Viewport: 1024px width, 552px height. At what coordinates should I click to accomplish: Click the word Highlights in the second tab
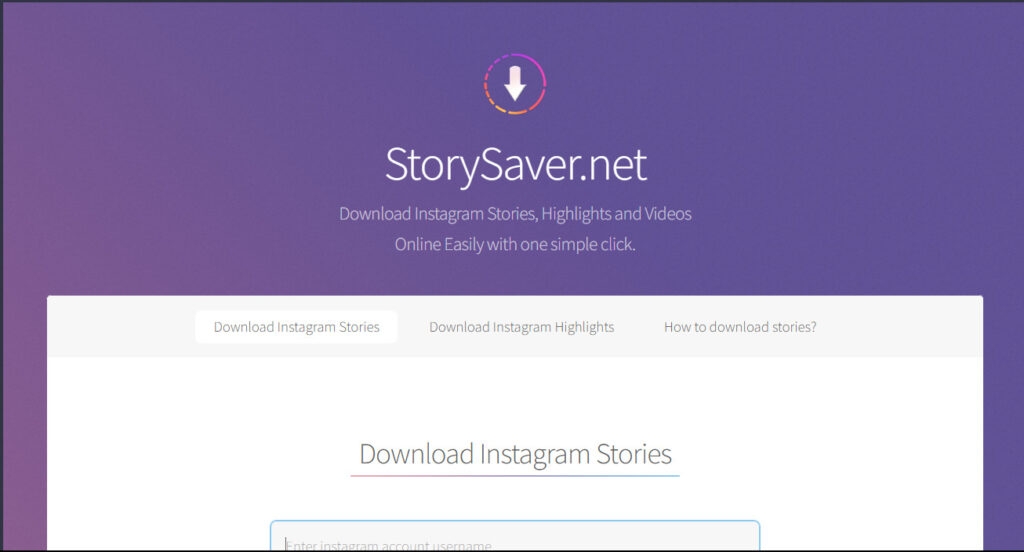tap(584, 327)
